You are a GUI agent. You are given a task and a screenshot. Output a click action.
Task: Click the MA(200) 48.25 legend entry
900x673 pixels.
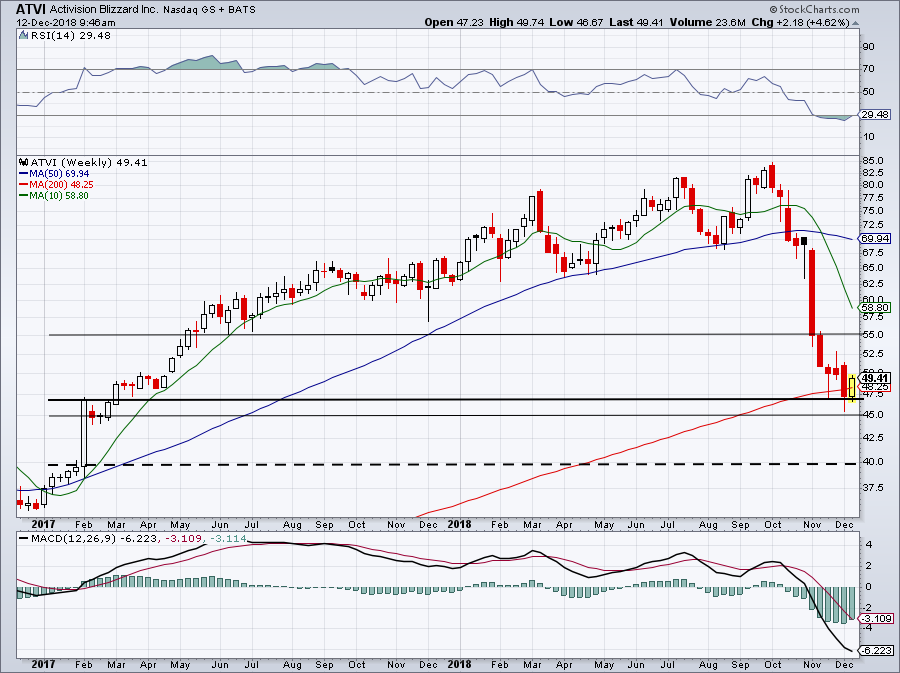(x=56, y=184)
